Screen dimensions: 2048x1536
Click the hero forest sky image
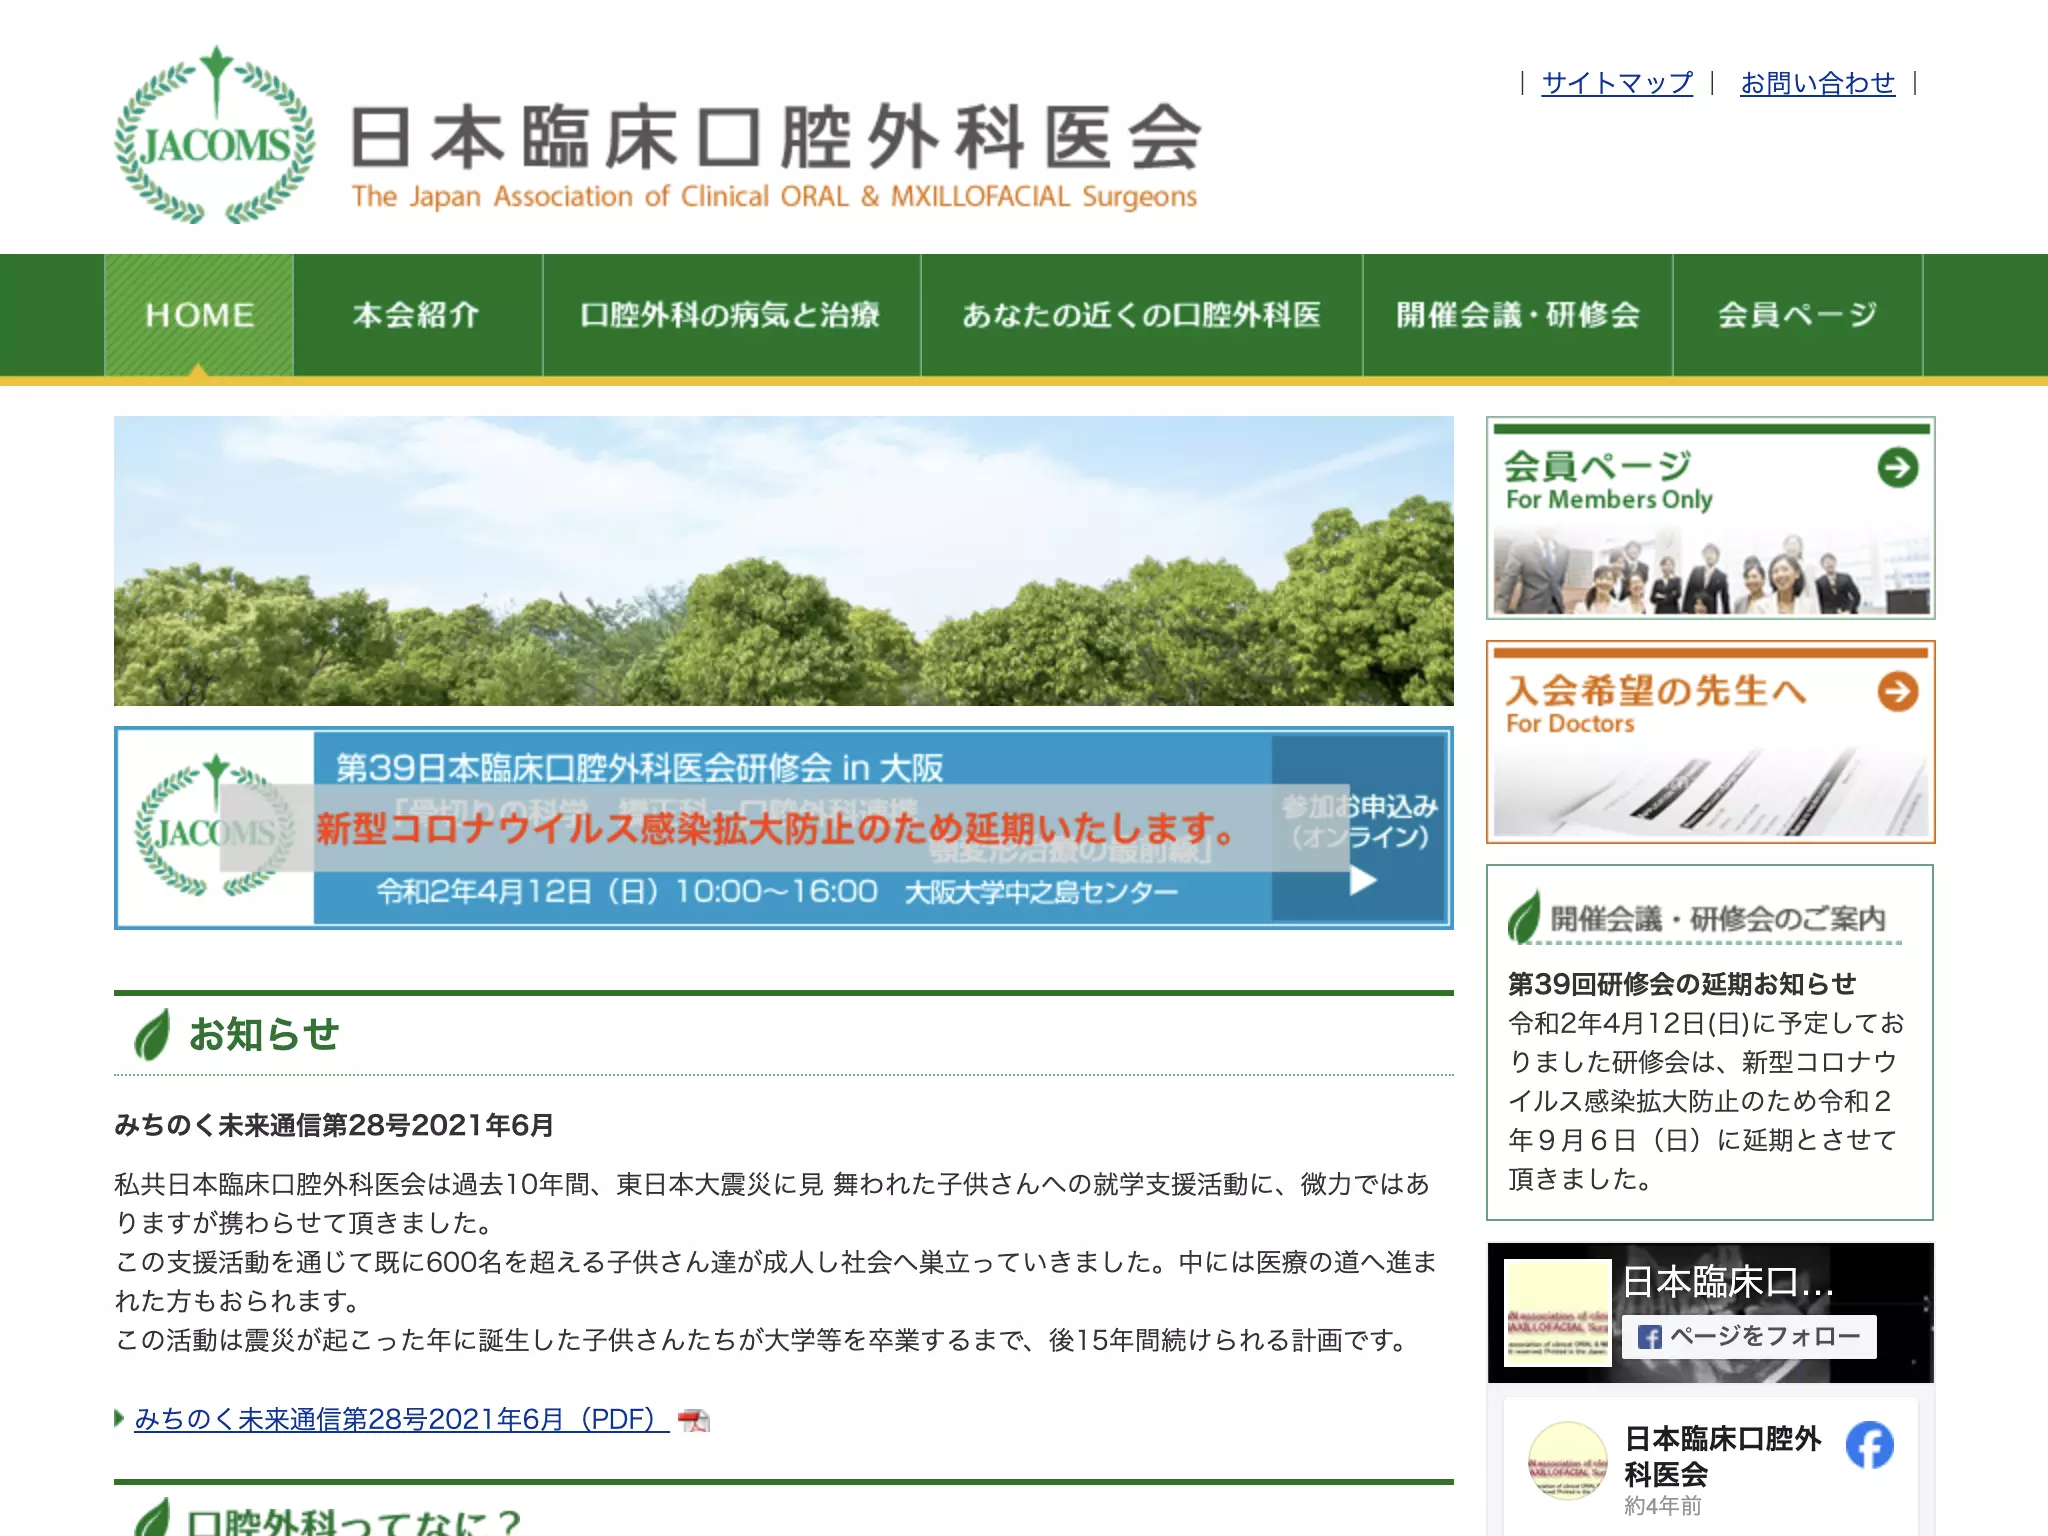(x=783, y=561)
